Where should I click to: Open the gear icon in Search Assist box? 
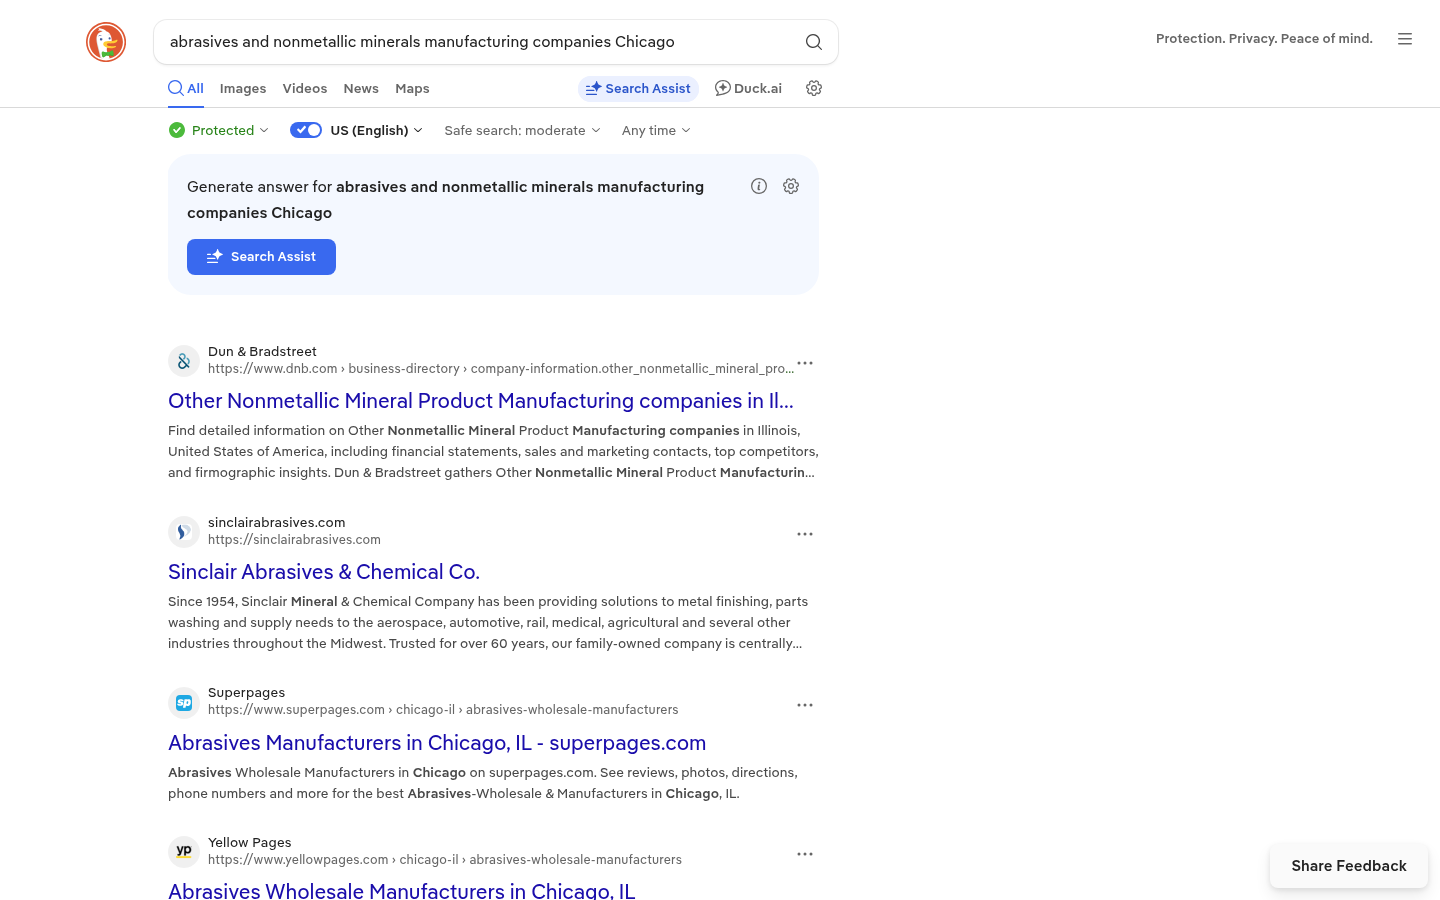(x=791, y=186)
